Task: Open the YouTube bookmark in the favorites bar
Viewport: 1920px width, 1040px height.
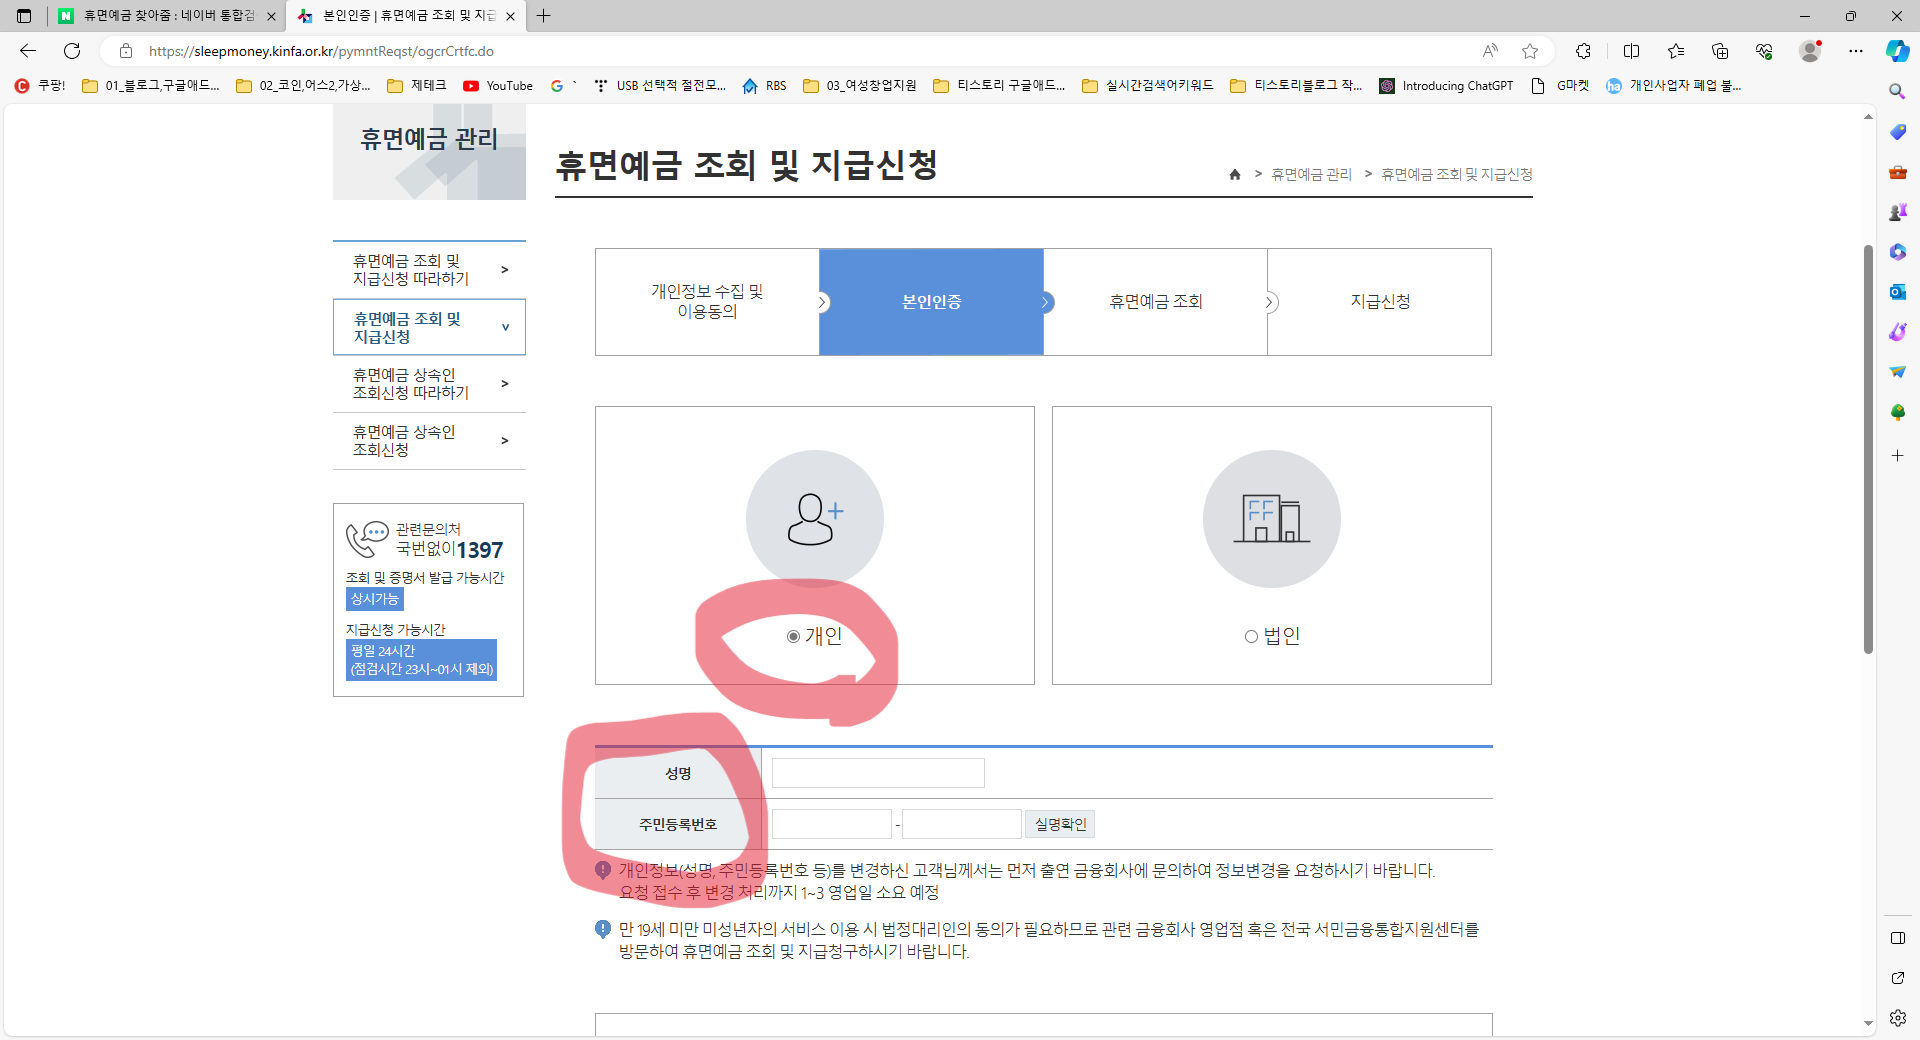Action: click(497, 86)
